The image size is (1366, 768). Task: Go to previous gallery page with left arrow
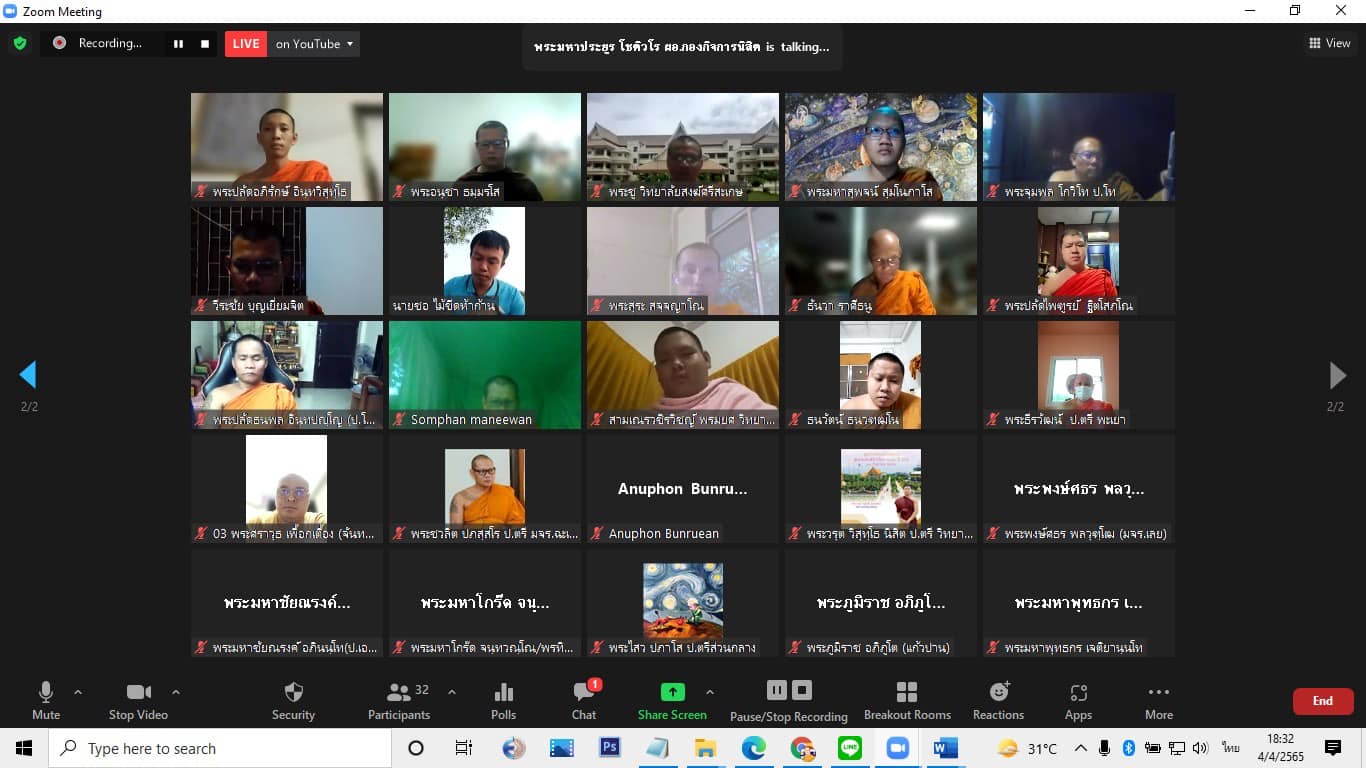[x=28, y=375]
